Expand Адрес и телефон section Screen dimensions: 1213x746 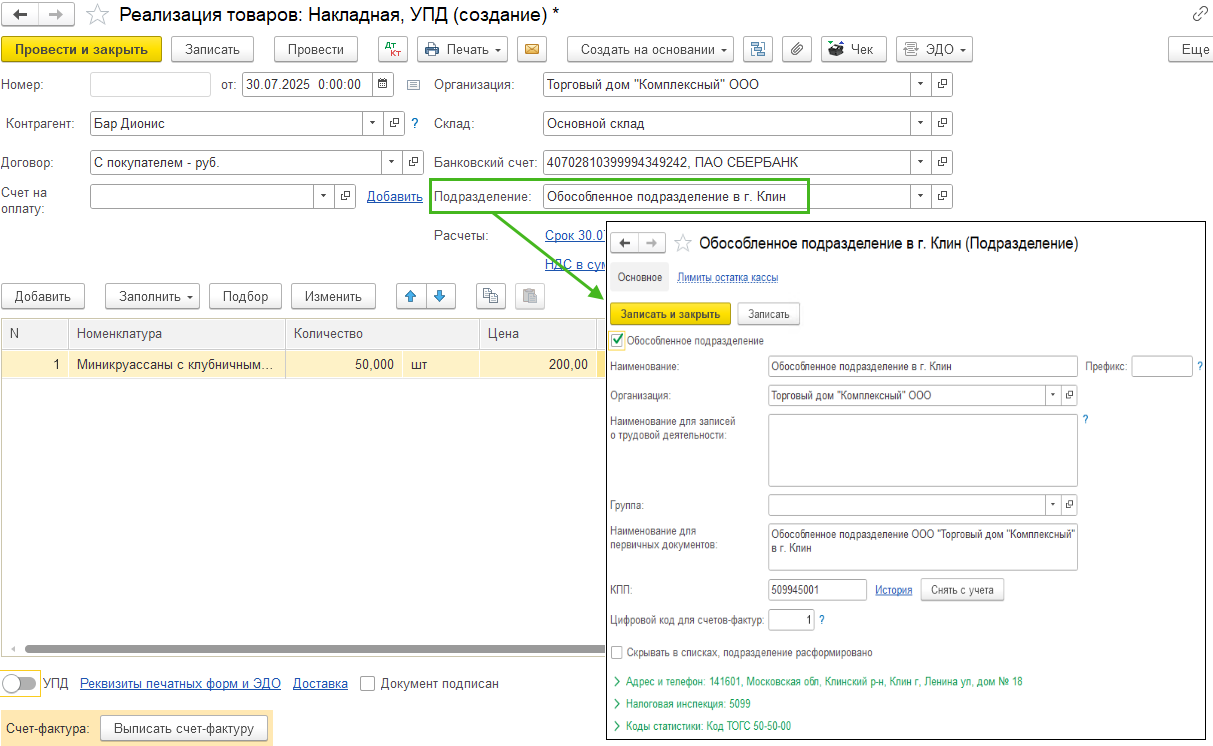tap(817, 682)
